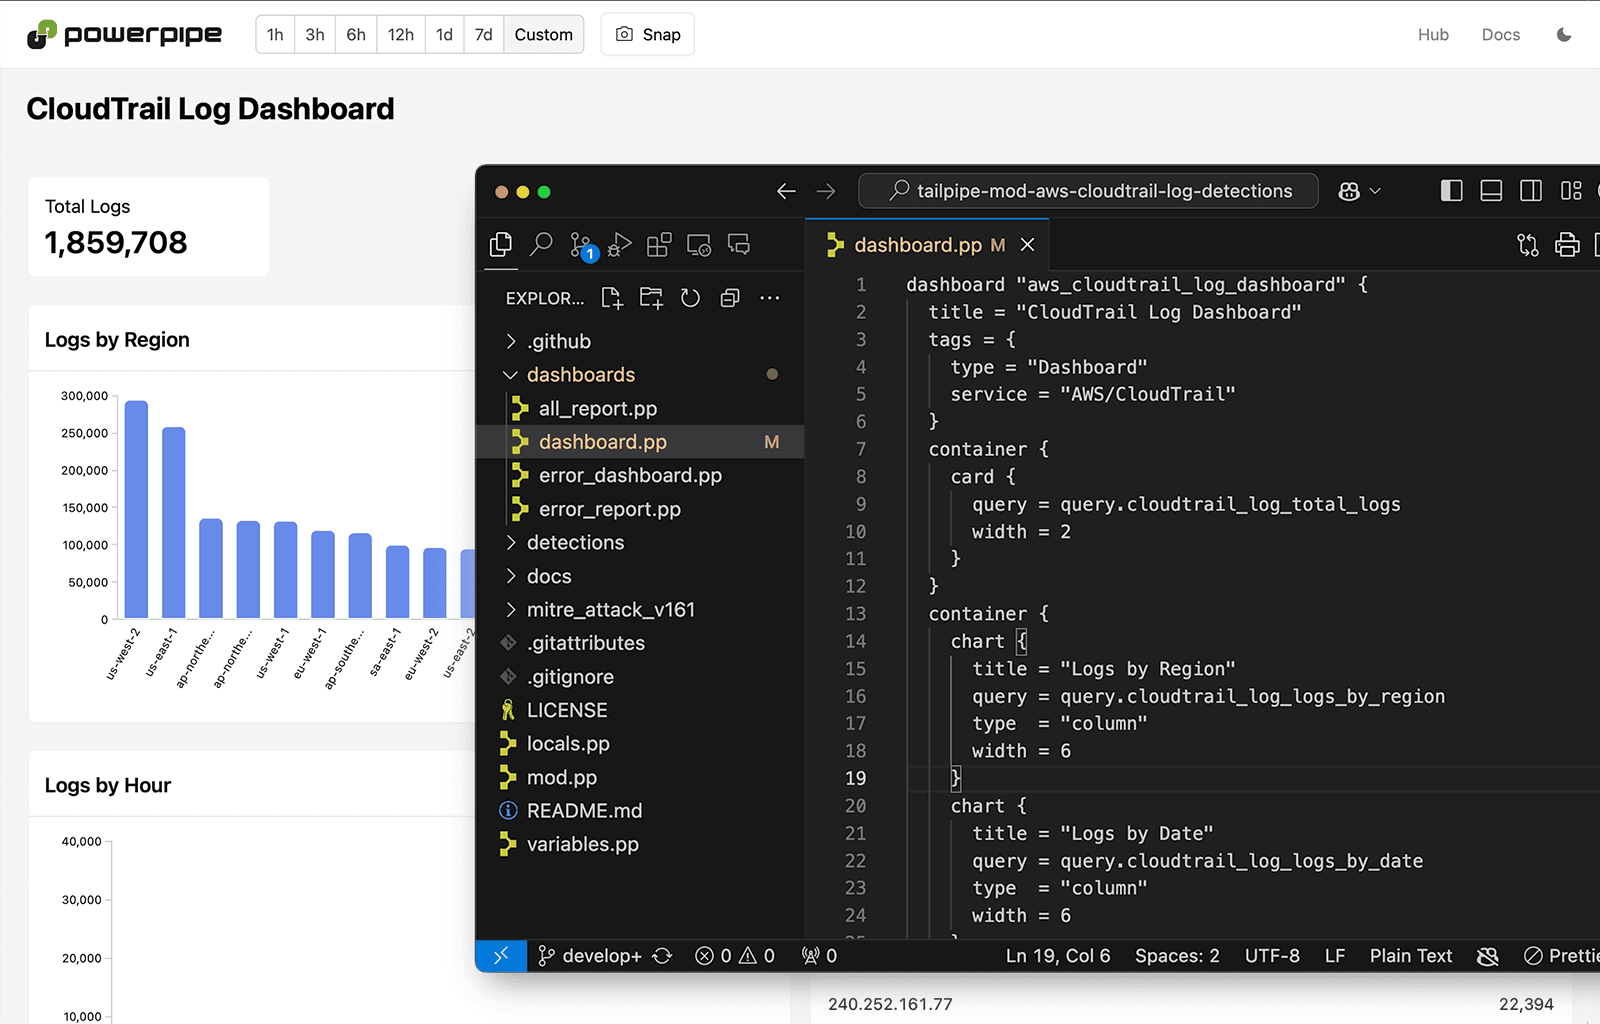Open the Hub menu item
This screenshot has height=1024, width=1600.
tap(1433, 34)
